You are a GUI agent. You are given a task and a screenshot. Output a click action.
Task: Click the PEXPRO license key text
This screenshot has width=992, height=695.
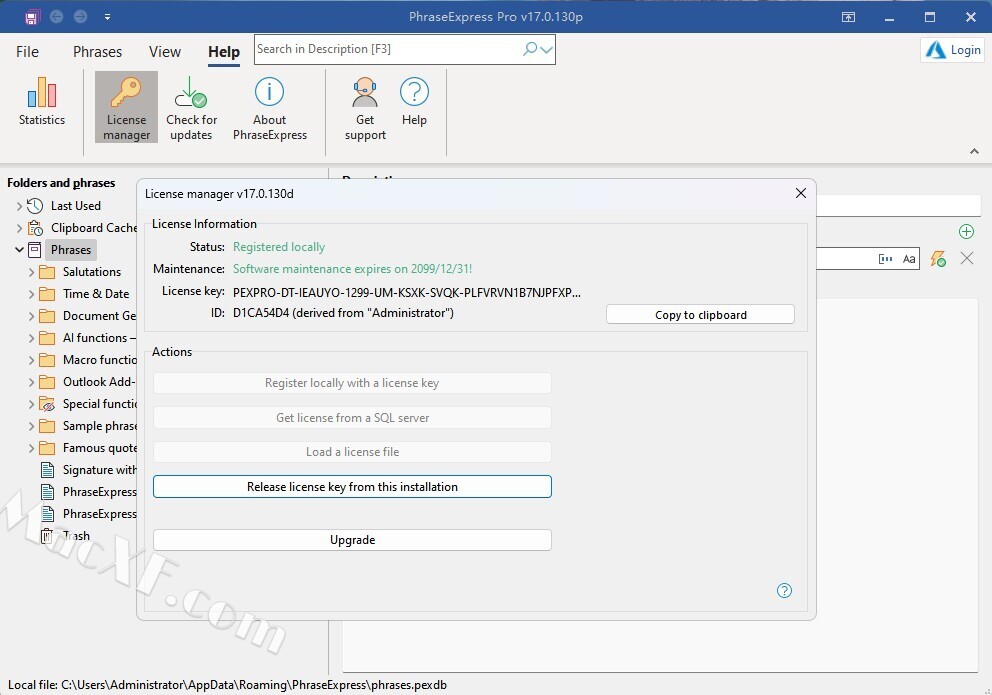(407, 292)
